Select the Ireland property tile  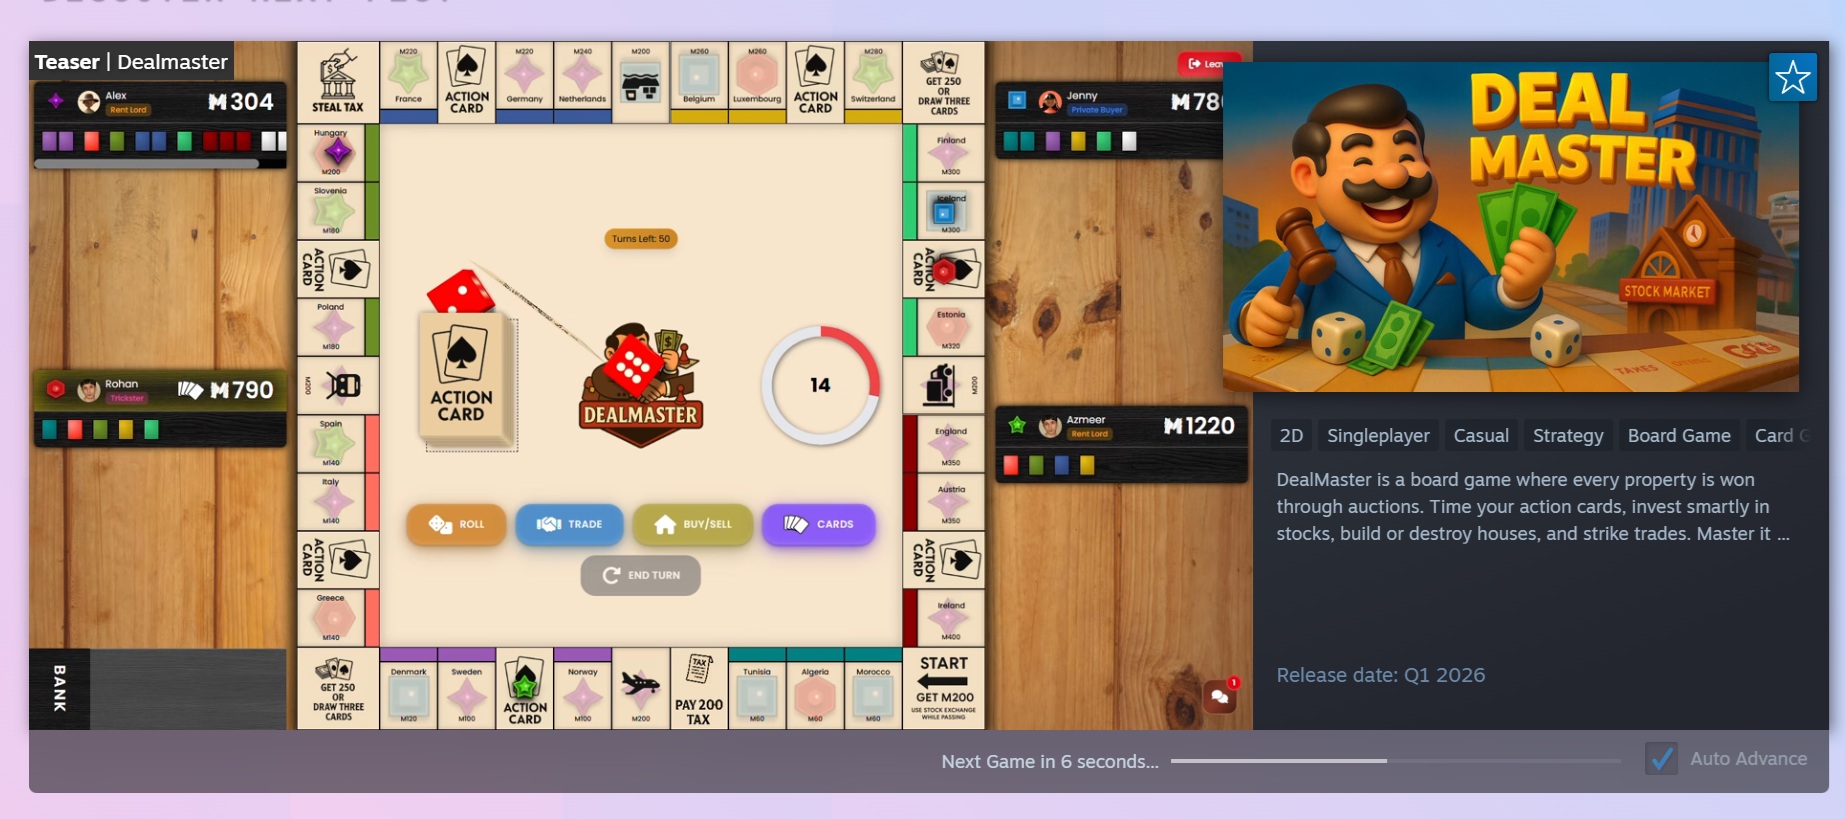click(944, 618)
